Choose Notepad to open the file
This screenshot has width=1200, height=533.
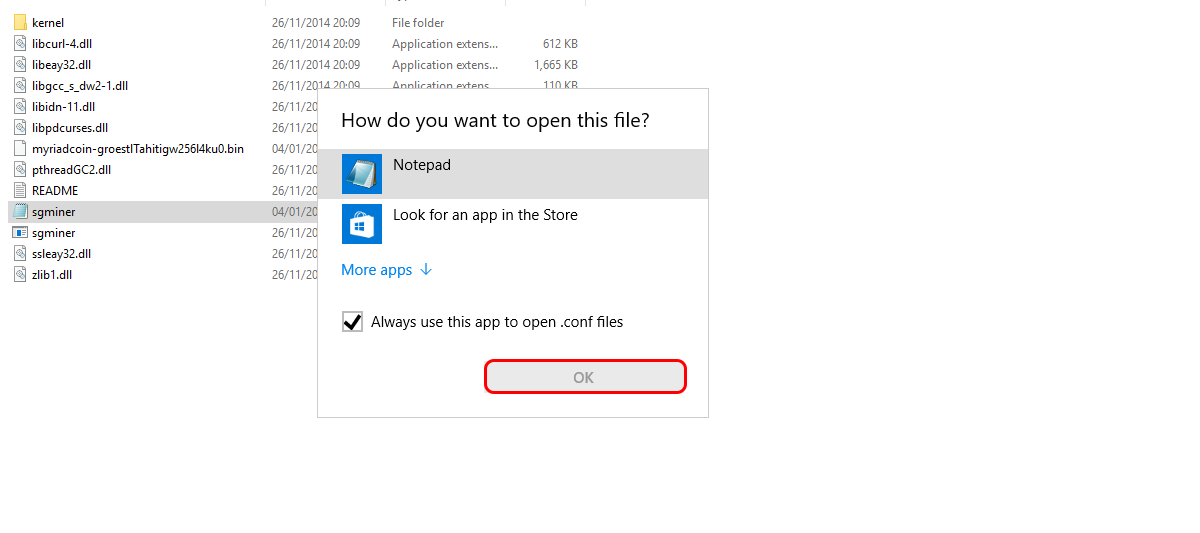pyautogui.click(x=513, y=174)
